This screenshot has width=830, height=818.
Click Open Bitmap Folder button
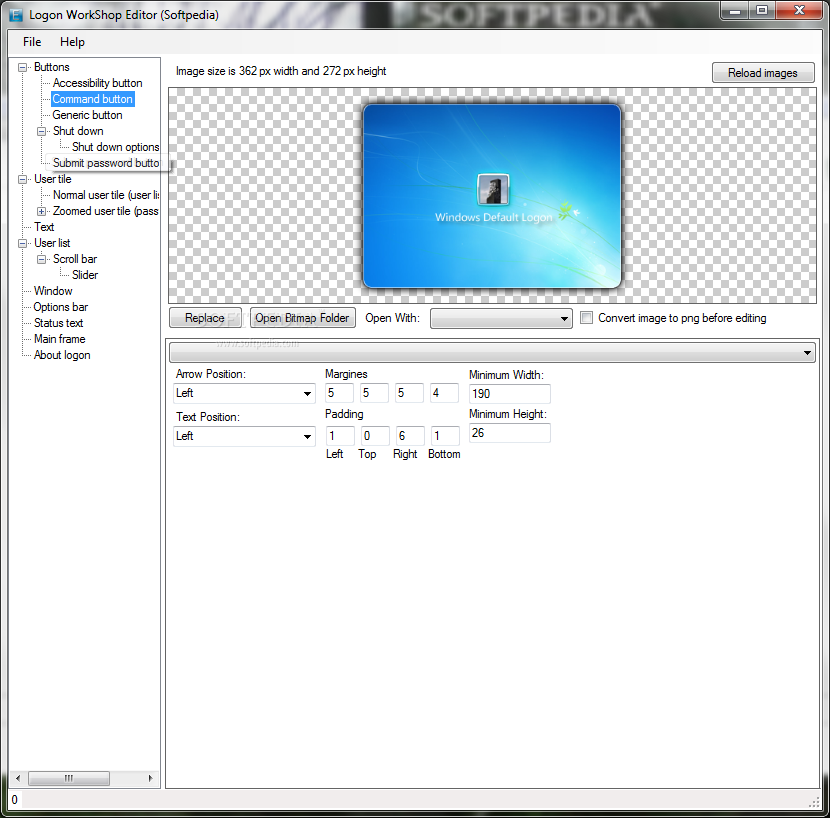302,318
